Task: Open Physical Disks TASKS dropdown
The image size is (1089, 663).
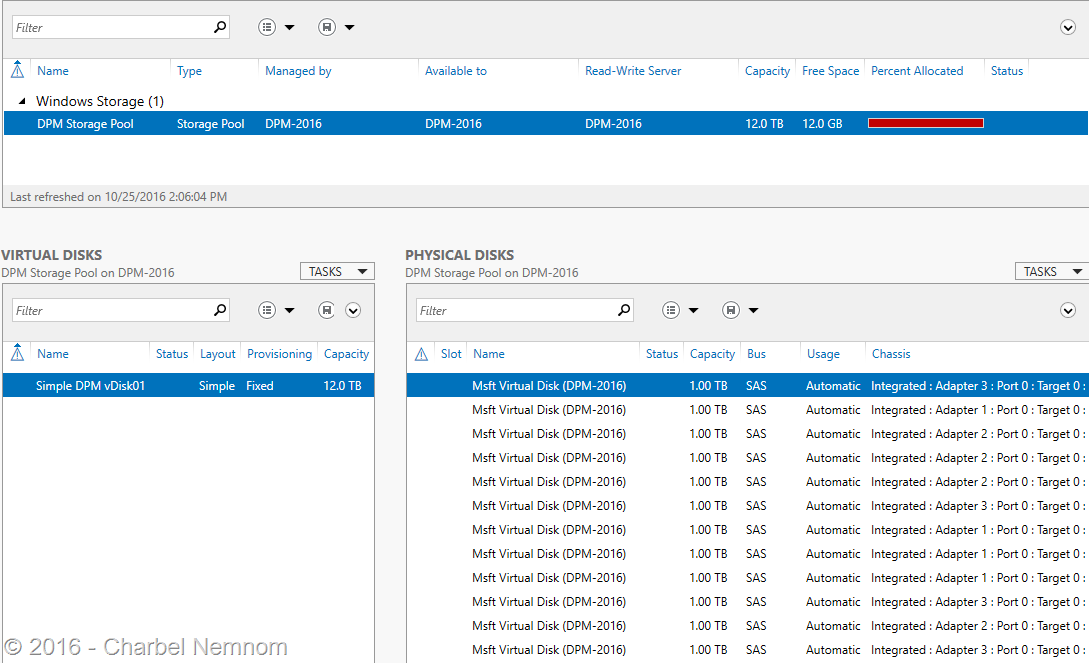Action: [x=1051, y=271]
